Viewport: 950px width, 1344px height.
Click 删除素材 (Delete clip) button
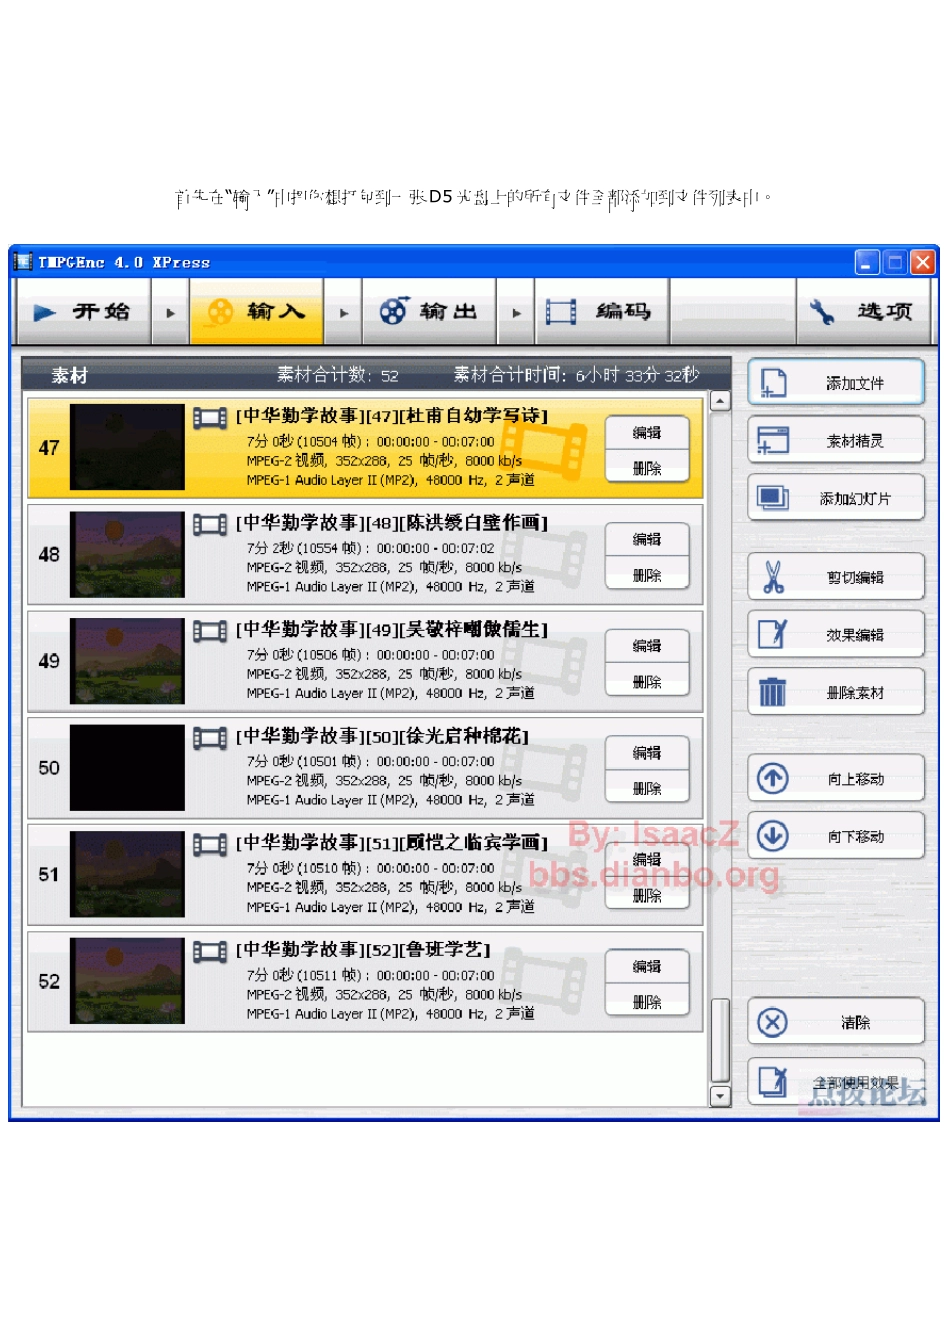(x=836, y=692)
